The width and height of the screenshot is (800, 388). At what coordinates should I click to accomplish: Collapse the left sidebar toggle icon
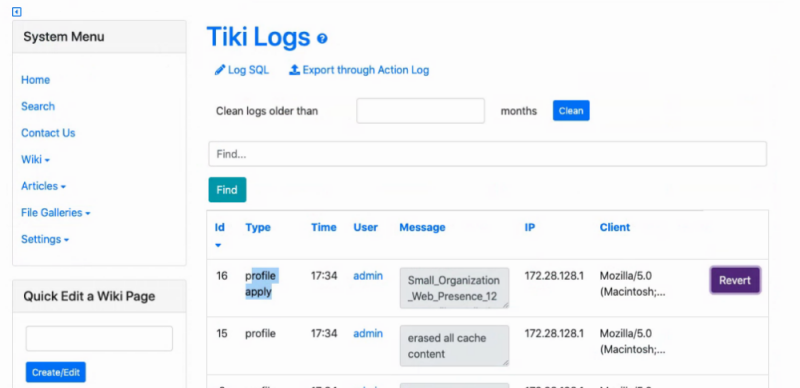(x=16, y=11)
